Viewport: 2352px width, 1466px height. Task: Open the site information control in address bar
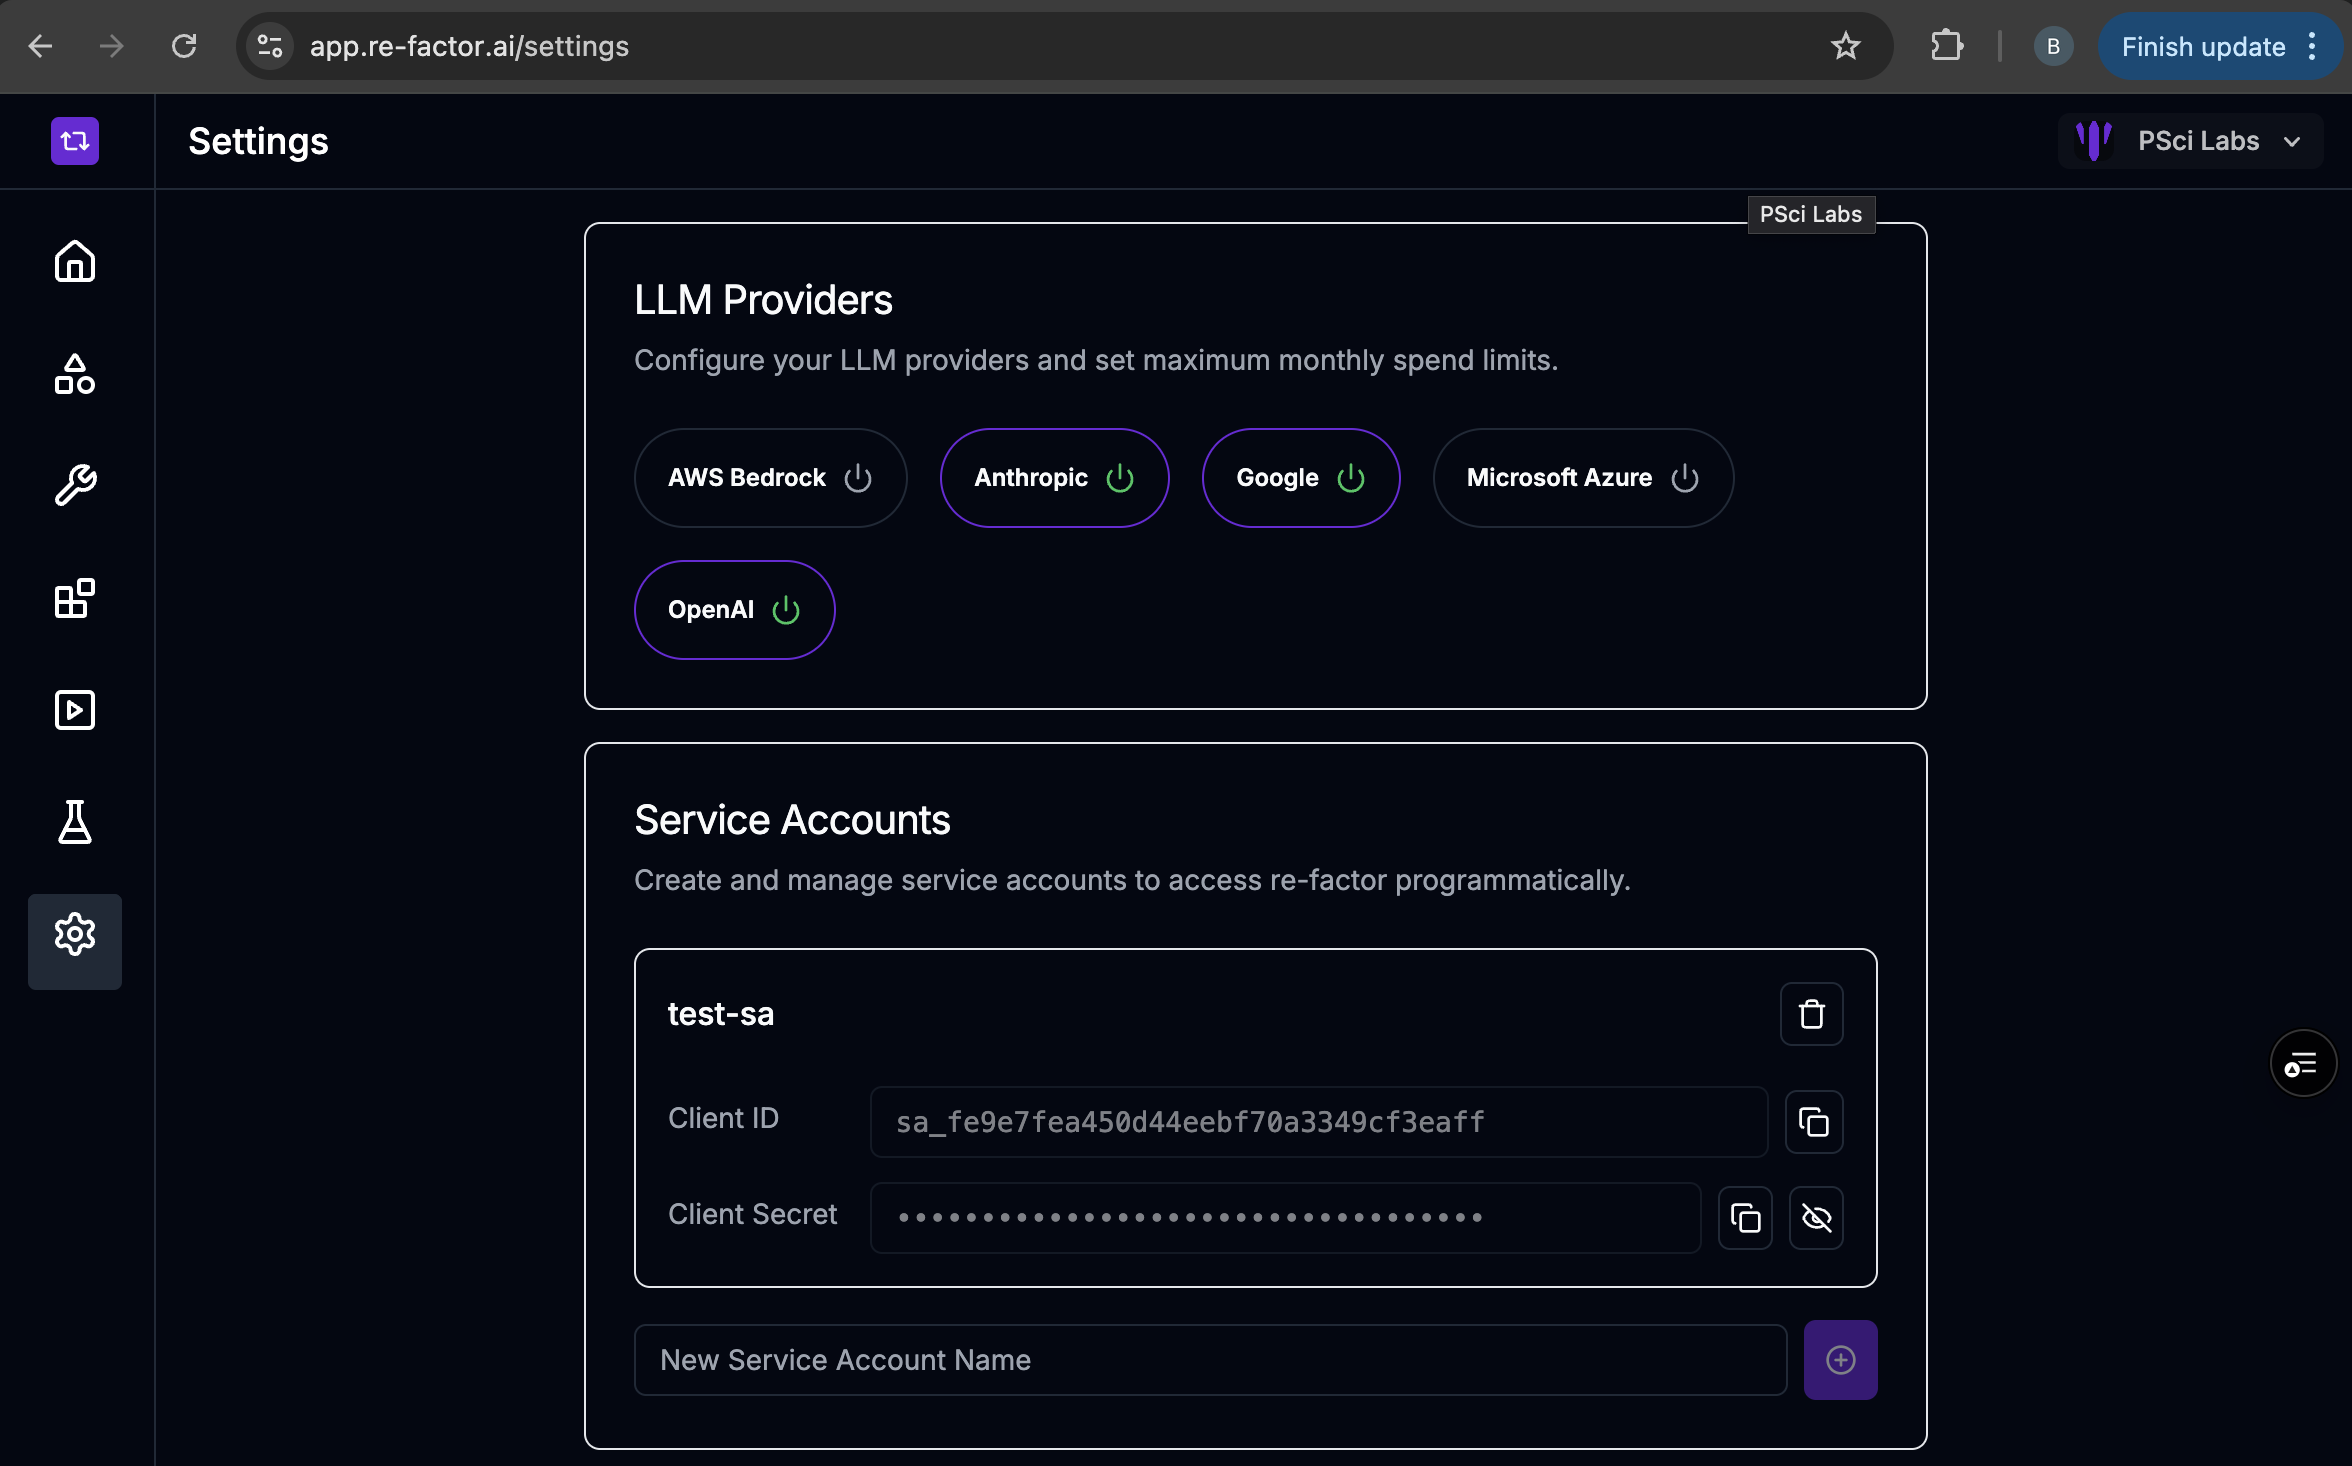pyautogui.click(x=270, y=46)
